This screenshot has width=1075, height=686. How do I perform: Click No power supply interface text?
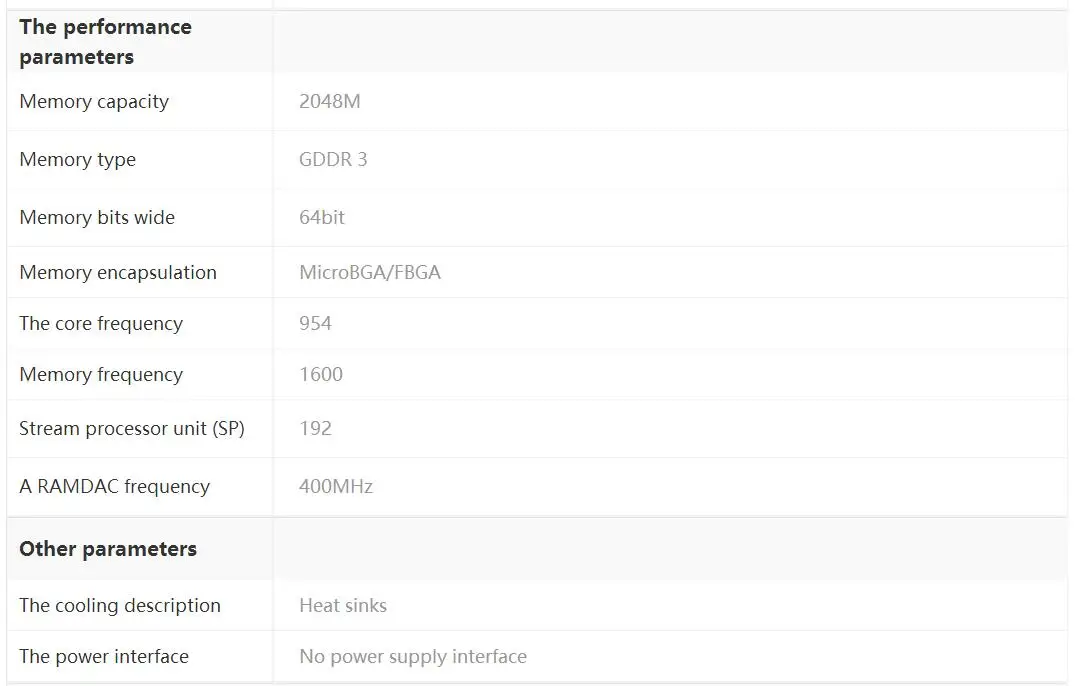point(413,657)
